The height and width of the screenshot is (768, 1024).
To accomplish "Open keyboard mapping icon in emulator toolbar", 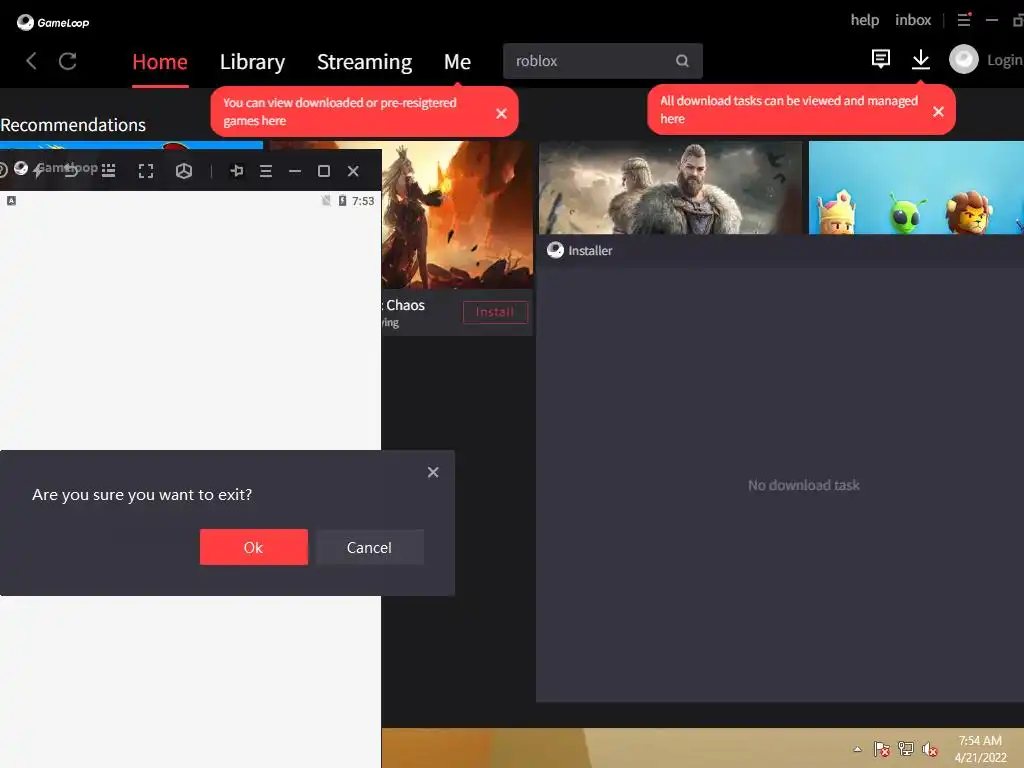I will click(108, 170).
